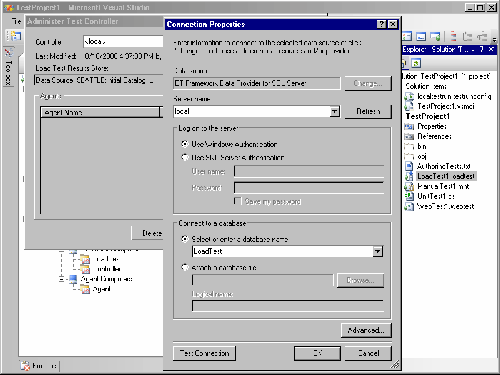Click the Test Connection button
The height and width of the screenshot is (375, 500).
coord(204,353)
